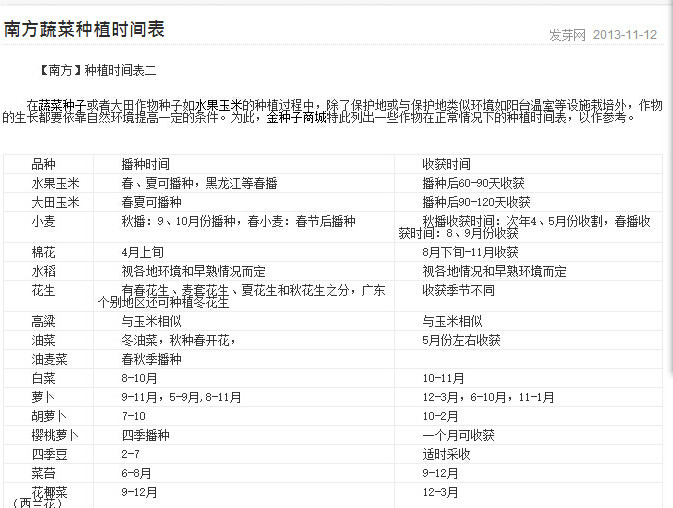Select the 棉花 row name
673x508 pixels.
(43, 252)
